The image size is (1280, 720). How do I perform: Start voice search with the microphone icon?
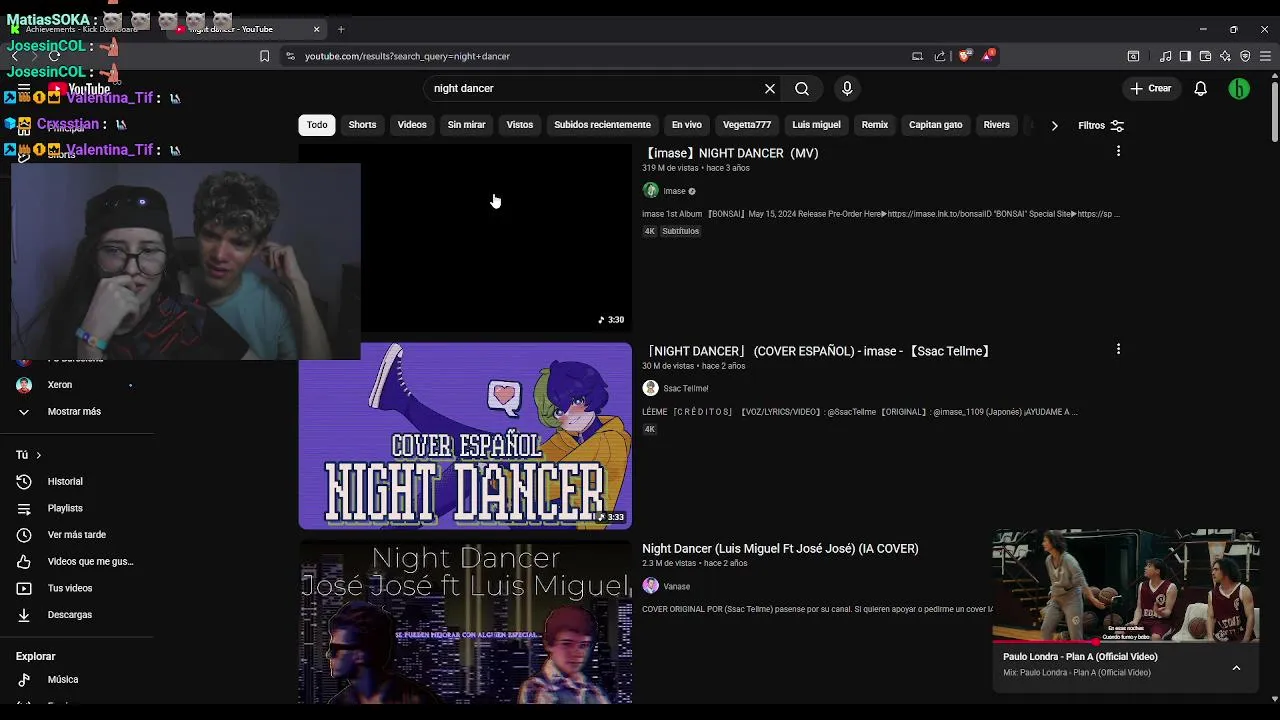(x=847, y=89)
